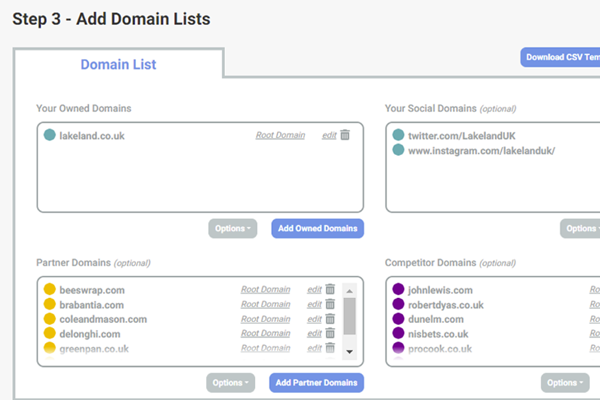The height and width of the screenshot is (400, 600).
Task: Remove brabantia.com with its trash icon
Action: pyautogui.click(x=330, y=304)
